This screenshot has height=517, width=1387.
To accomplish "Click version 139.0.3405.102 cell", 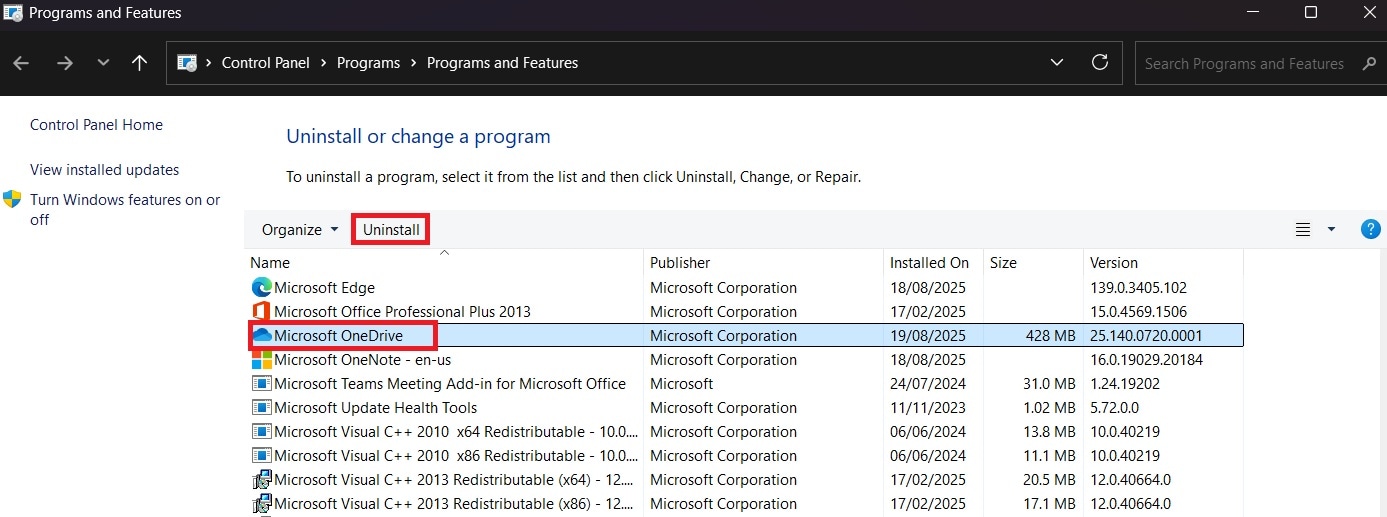I will pos(1138,288).
